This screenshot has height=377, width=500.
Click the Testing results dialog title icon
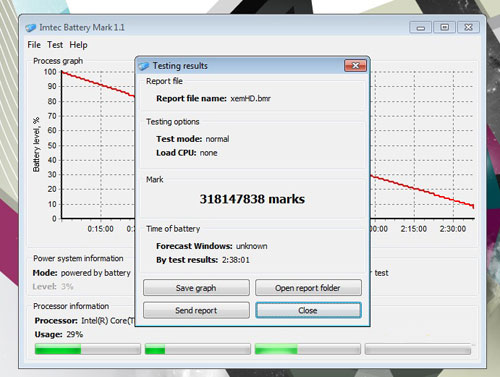point(144,66)
